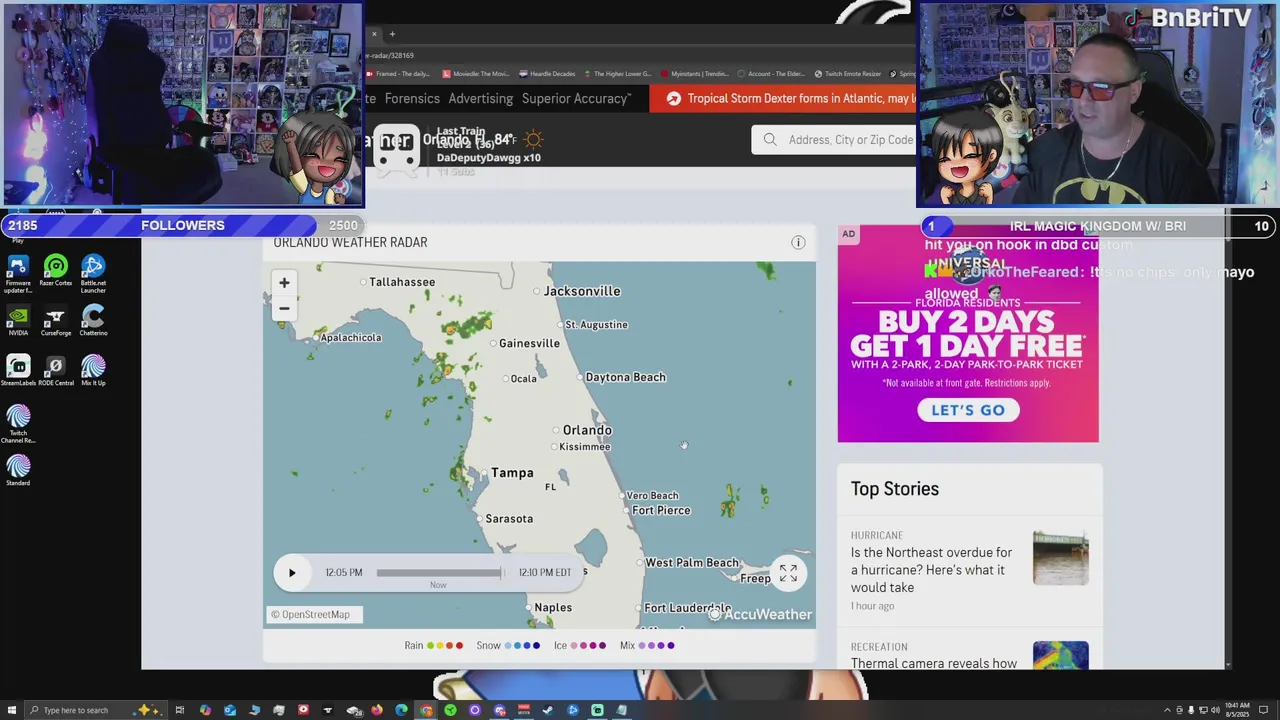Open the Tropical Storm Dexter alert banner

[782, 99]
